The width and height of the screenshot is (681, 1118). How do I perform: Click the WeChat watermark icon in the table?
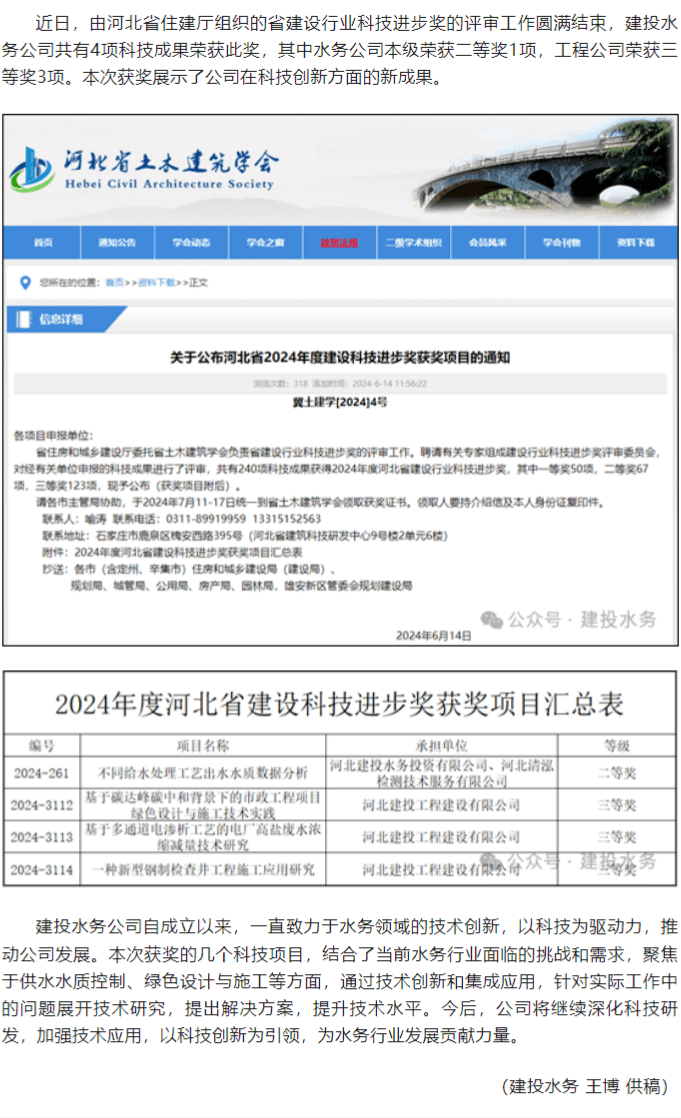pos(490,859)
